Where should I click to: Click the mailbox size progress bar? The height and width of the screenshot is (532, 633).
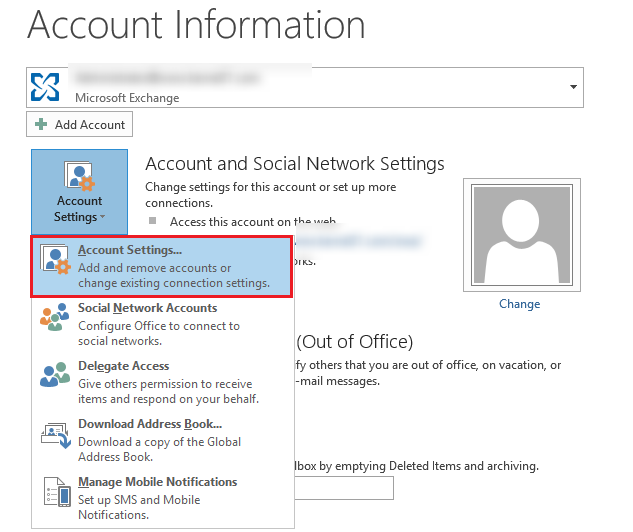344,488
